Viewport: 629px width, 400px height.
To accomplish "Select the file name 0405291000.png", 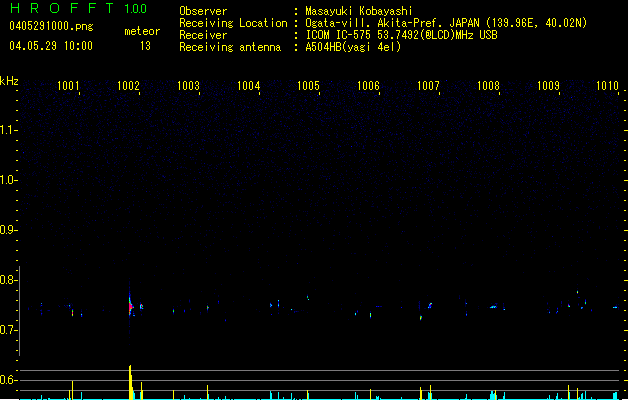I will [x=51, y=26].
